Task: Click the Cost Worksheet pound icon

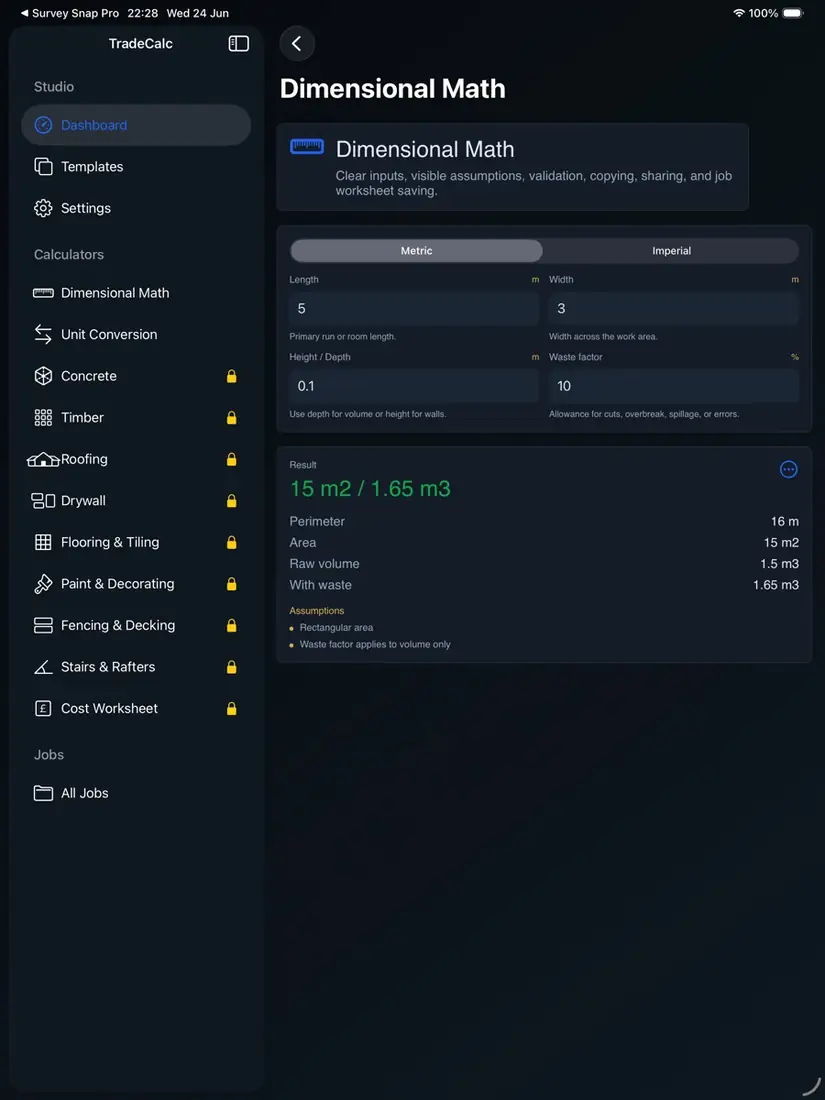Action: click(43, 709)
